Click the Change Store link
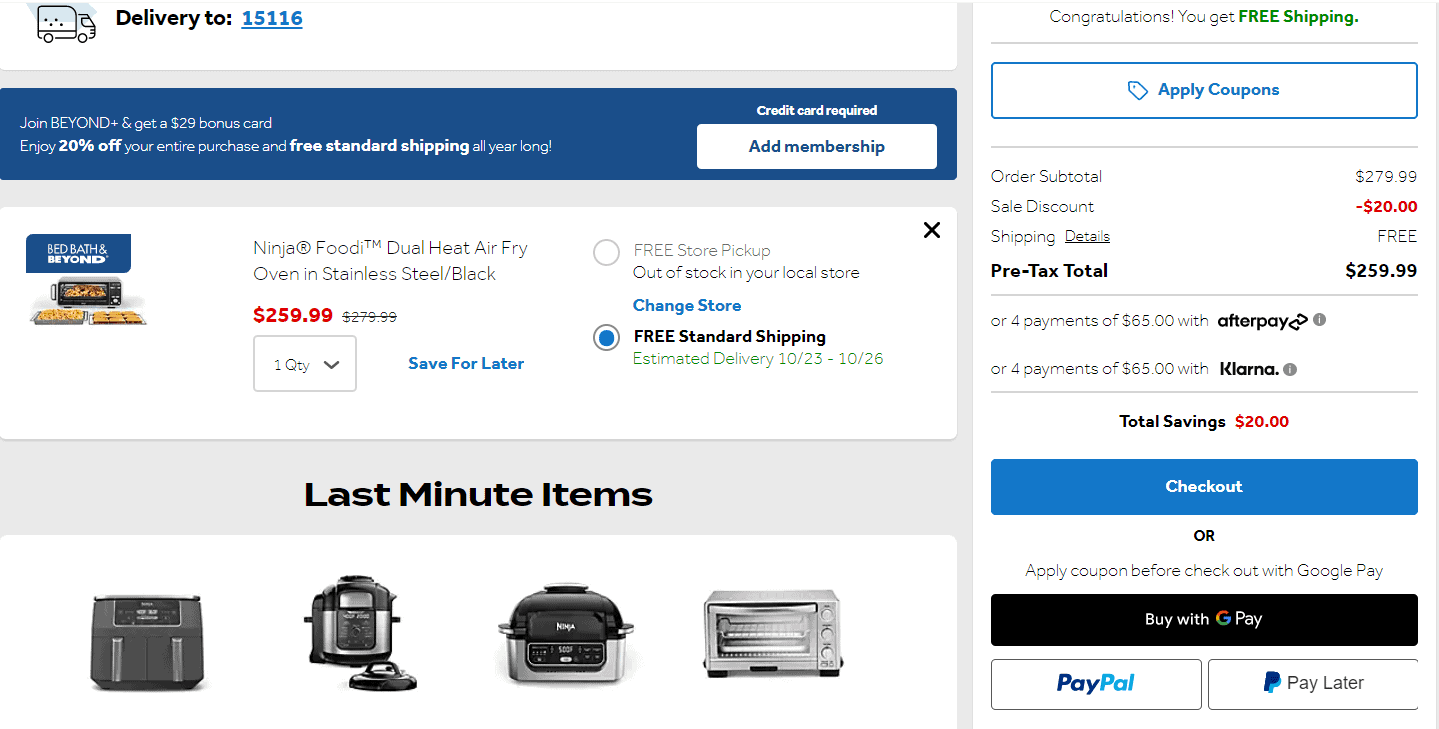Image resolution: width=1439 pixels, height=729 pixels. coord(686,305)
